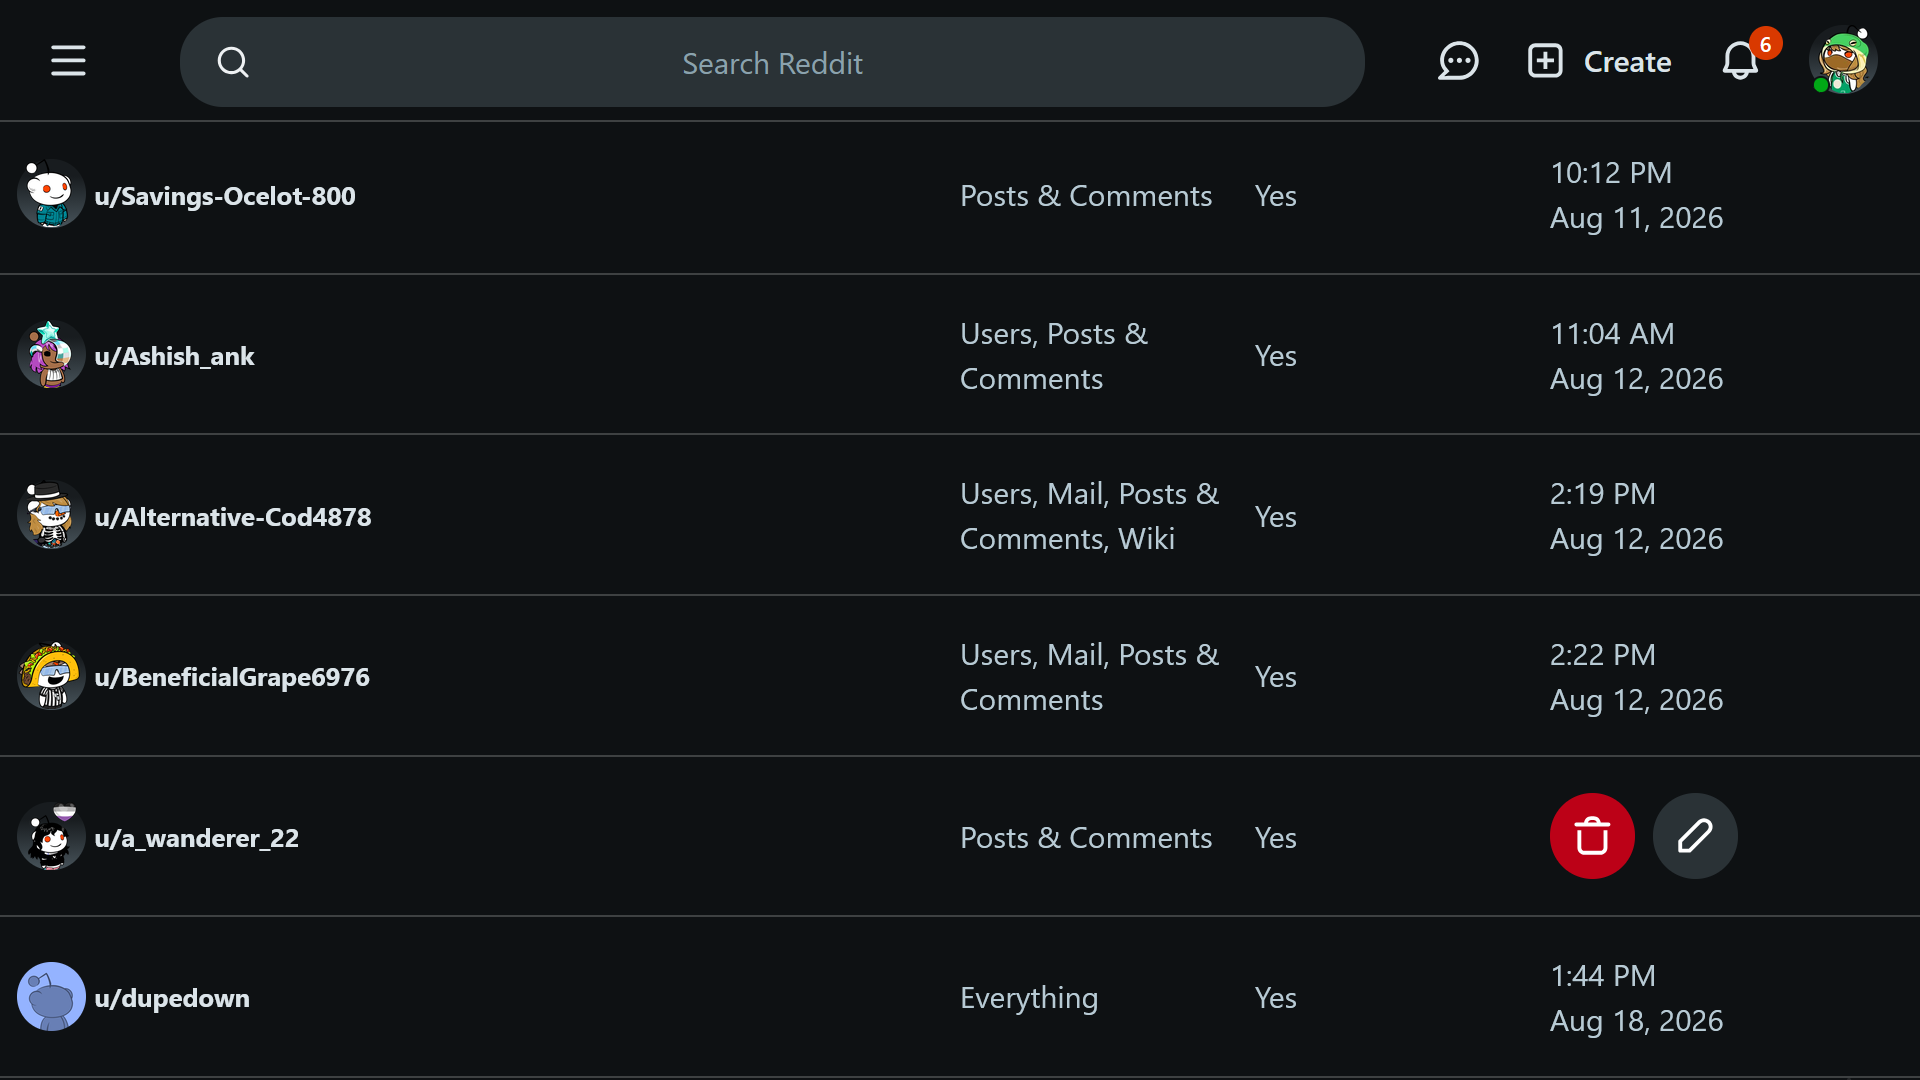This screenshot has width=1920, height=1080.
Task: Remove moderator a_wanderer_22 with trash icon
Action: pos(1592,836)
